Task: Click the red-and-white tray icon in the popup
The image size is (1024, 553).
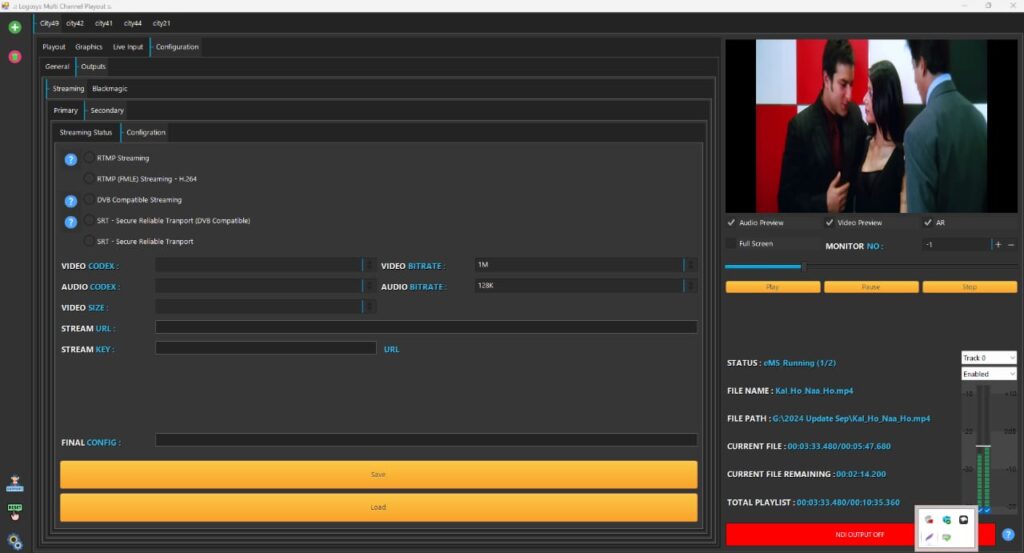Action: (x=929, y=520)
